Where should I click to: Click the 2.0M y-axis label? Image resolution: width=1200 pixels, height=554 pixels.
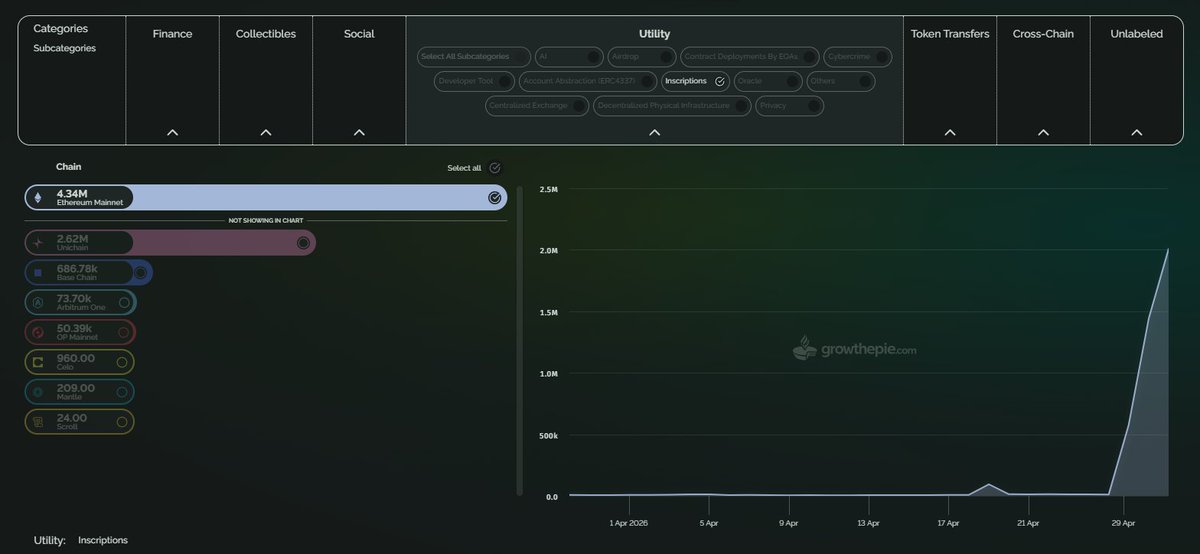click(x=548, y=251)
